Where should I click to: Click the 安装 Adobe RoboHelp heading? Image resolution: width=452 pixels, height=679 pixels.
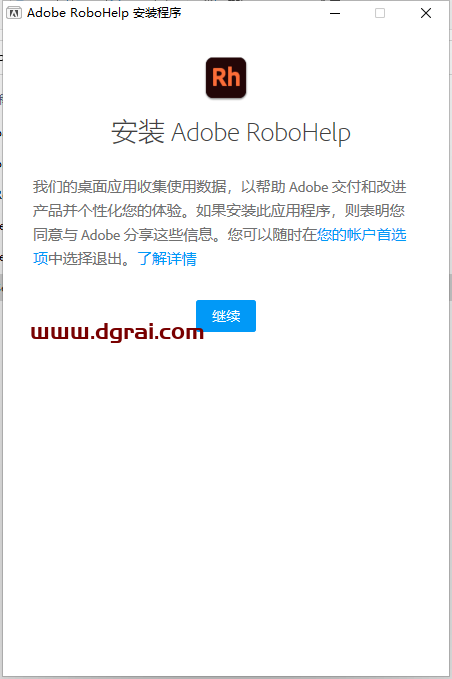click(231, 133)
